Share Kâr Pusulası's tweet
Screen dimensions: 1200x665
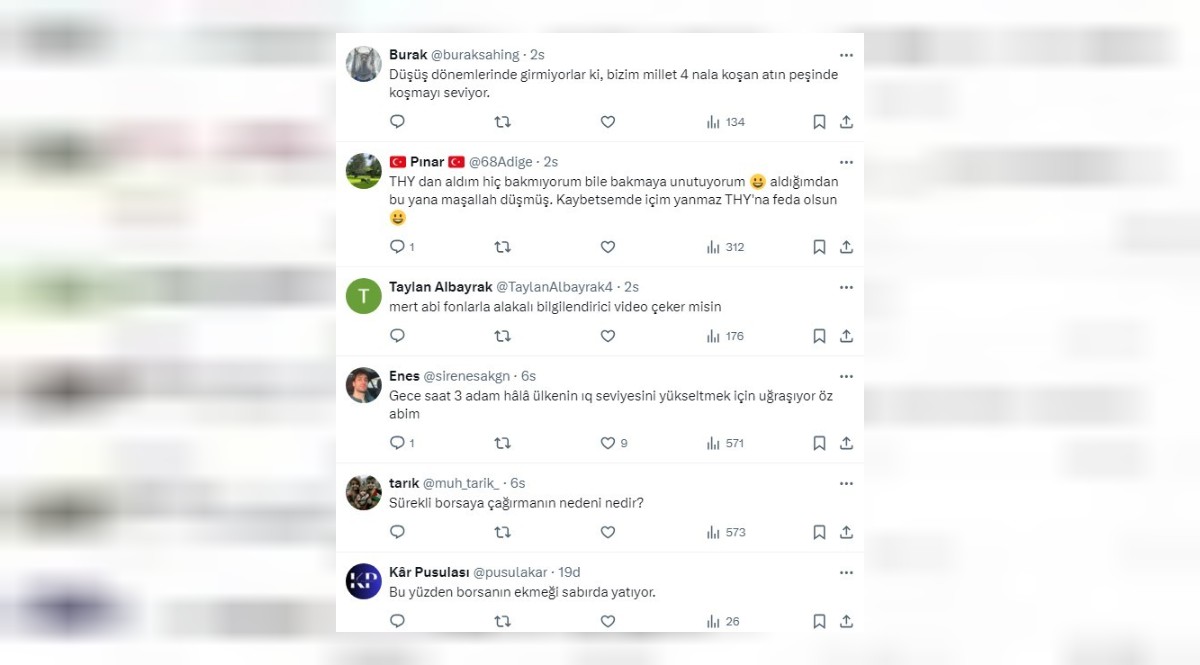[846, 621]
